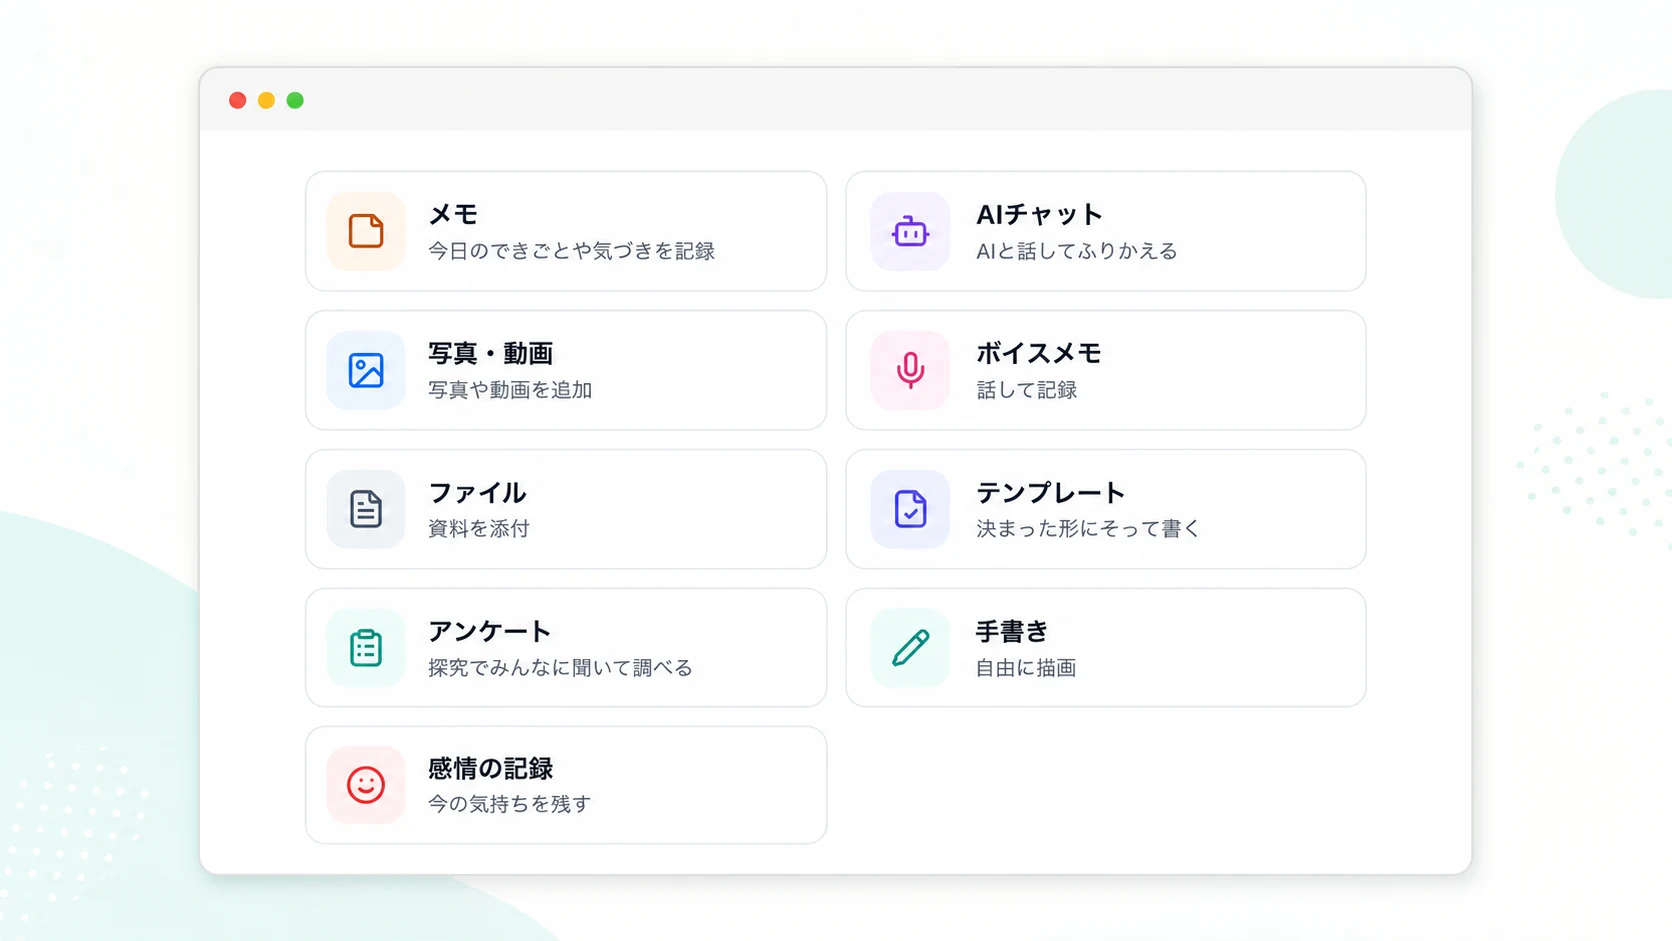Select the アンケート title
Image resolution: width=1672 pixels, height=941 pixels.
(x=490, y=631)
